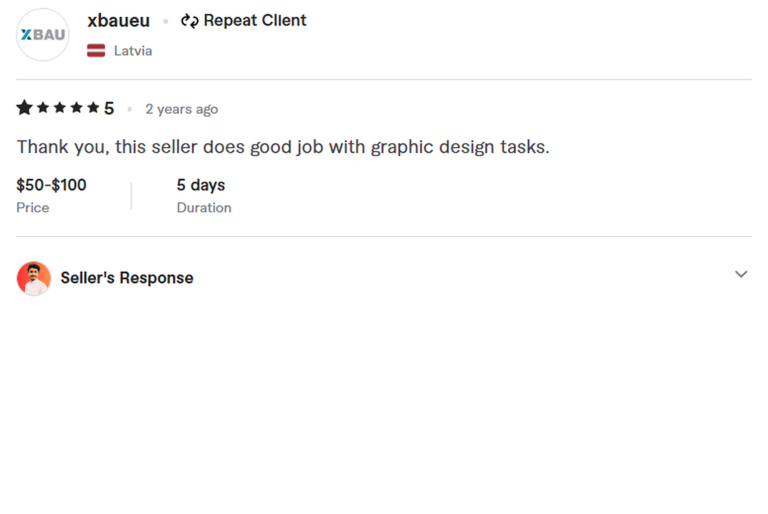The height and width of the screenshot is (514, 768).
Task: Click the Latvia flag icon
Action: [x=96, y=50]
